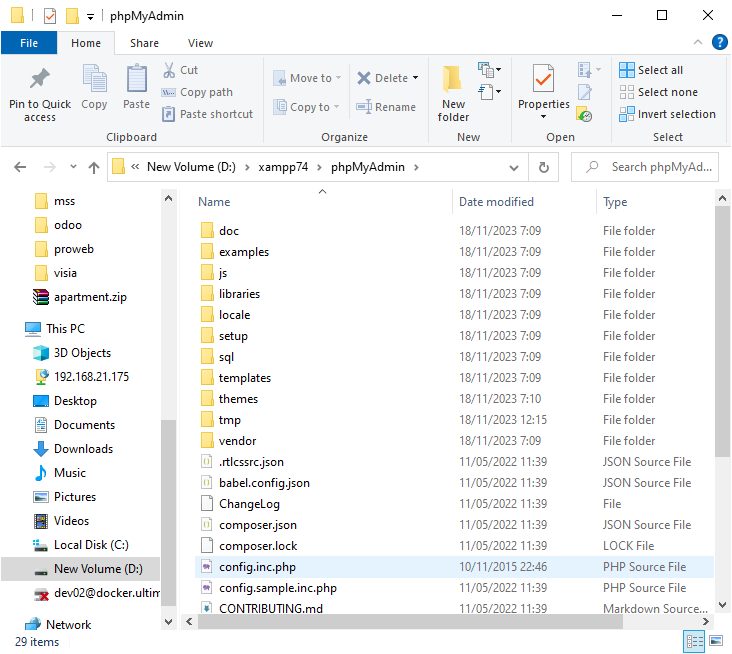This screenshot has width=732, height=654.
Task: Expand Delete dropdown arrow
Action: pos(415,78)
